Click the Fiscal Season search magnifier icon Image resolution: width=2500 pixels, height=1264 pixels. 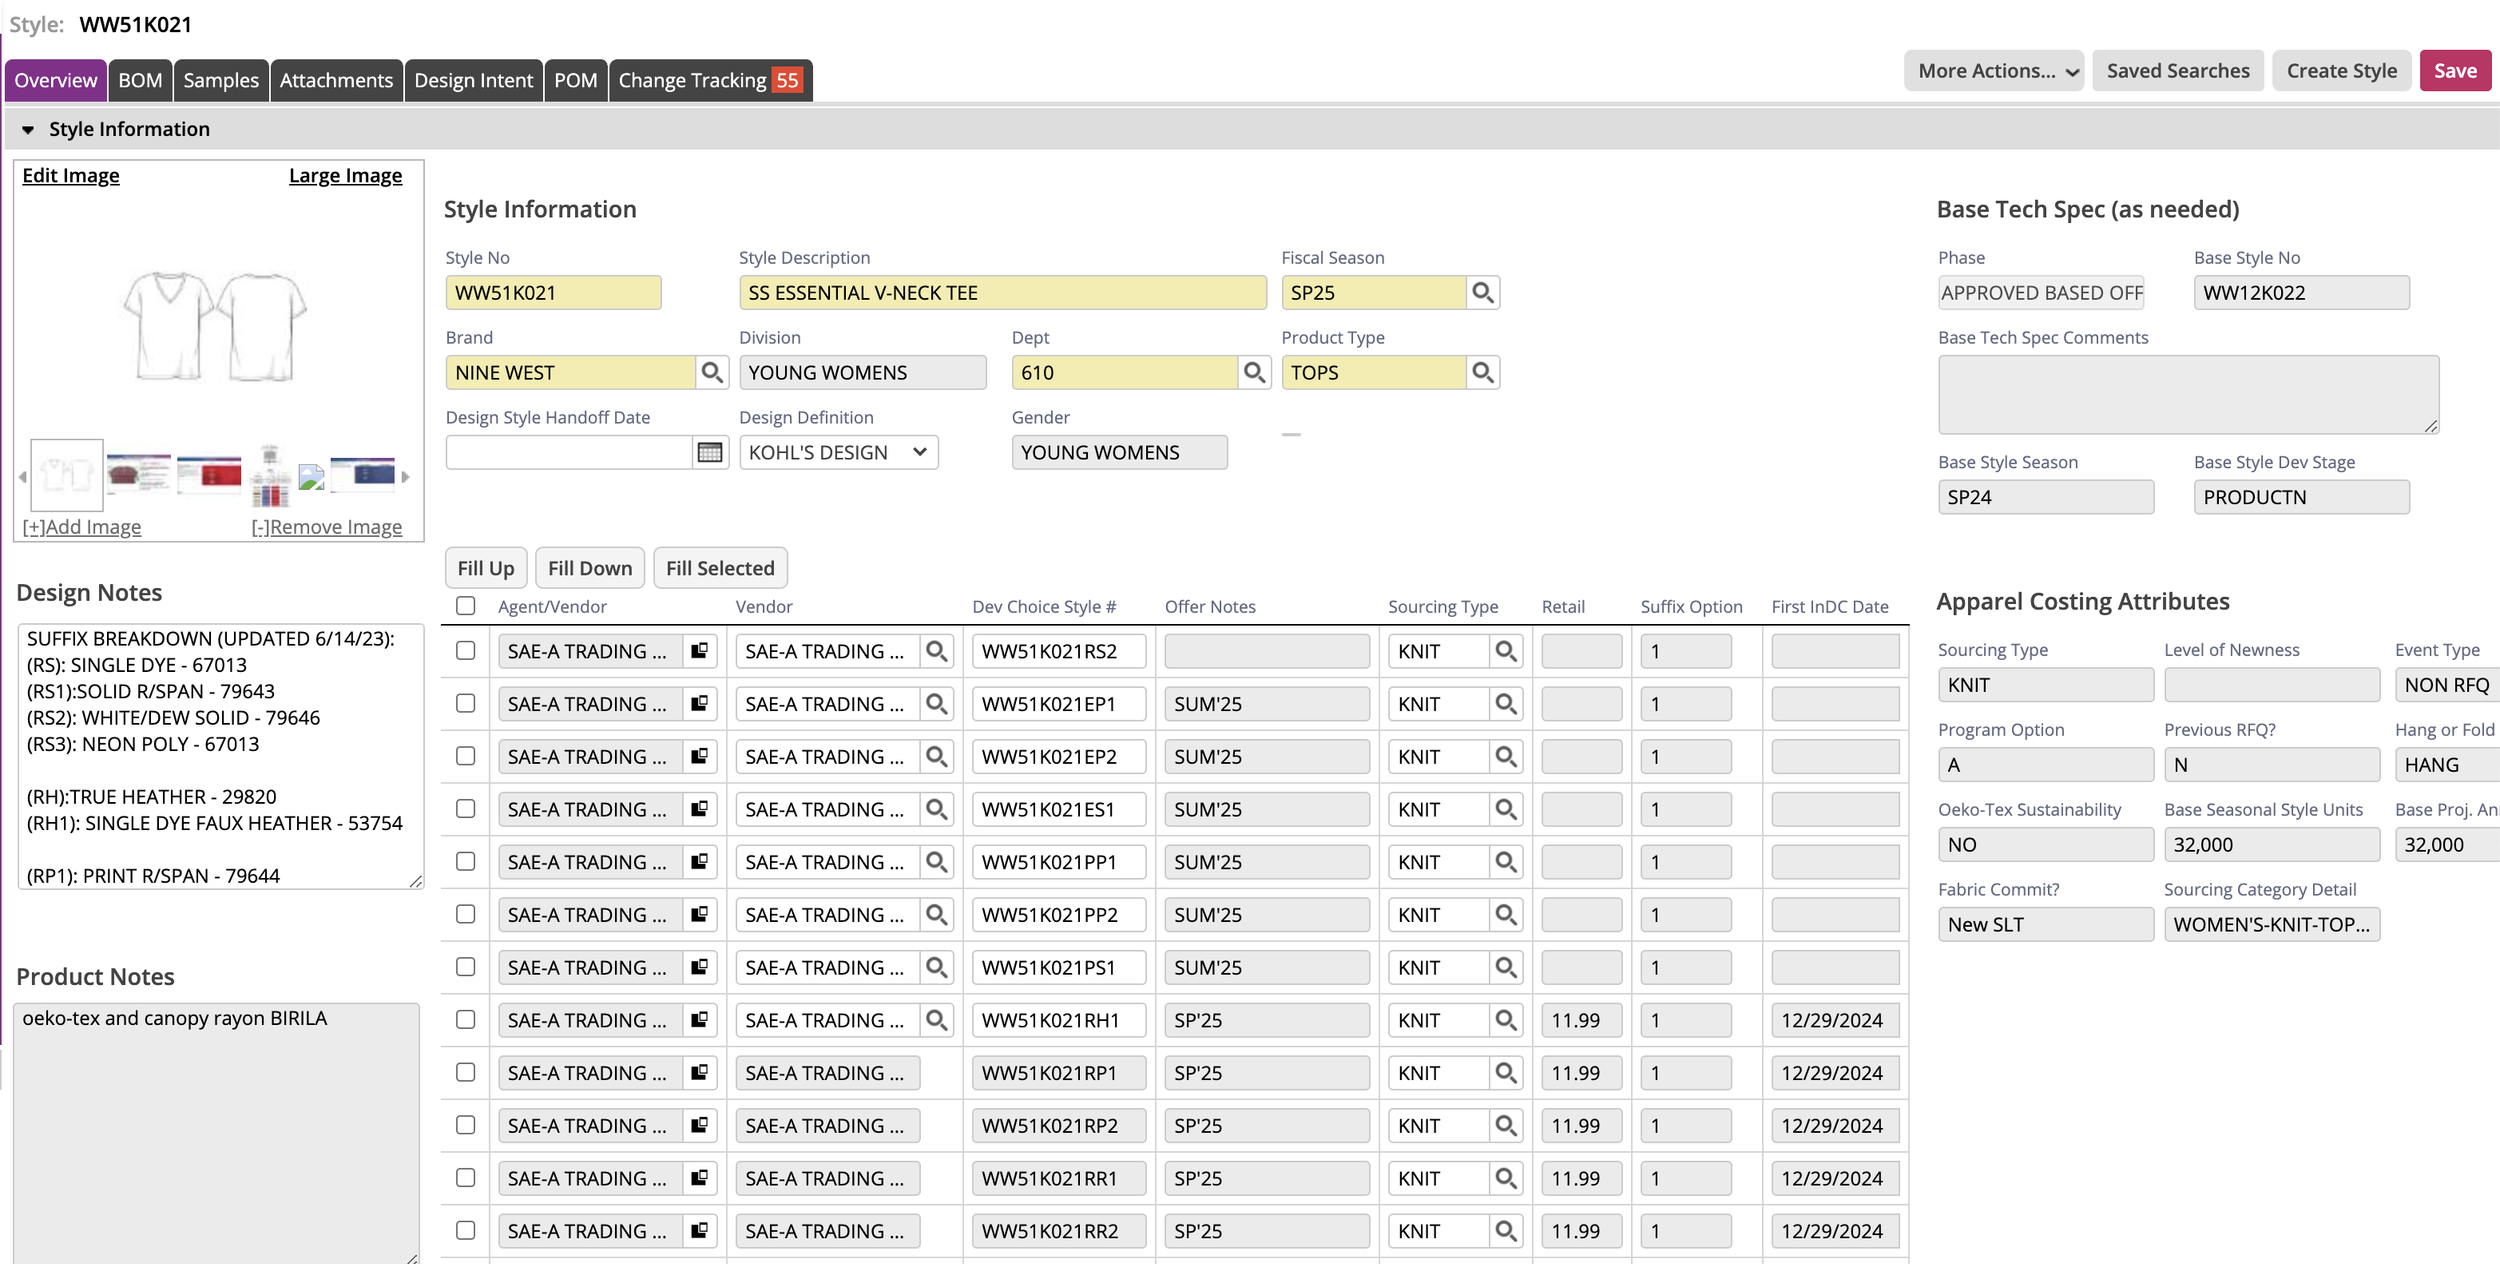coord(1482,293)
